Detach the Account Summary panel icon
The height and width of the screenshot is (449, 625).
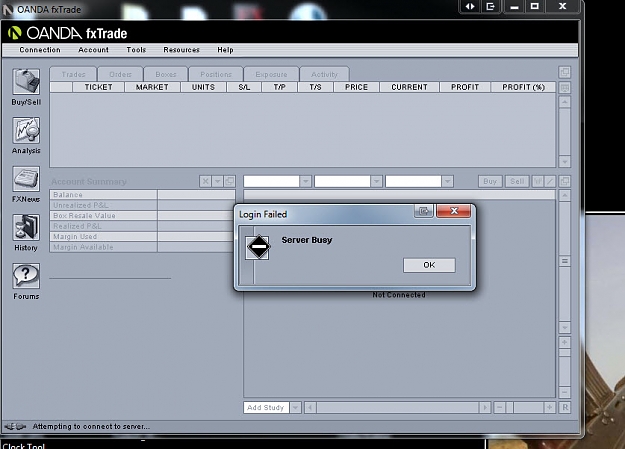point(230,181)
